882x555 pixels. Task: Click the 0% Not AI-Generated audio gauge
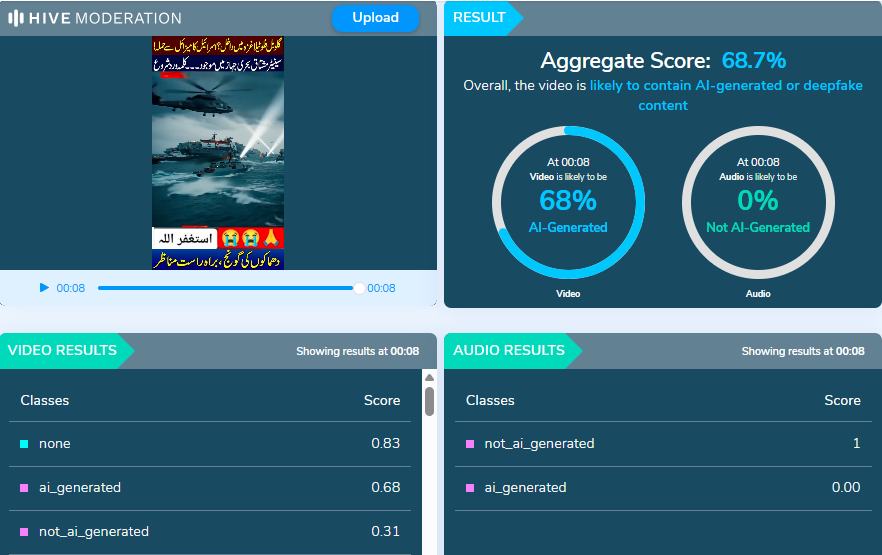pyautogui.click(x=758, y=201)
